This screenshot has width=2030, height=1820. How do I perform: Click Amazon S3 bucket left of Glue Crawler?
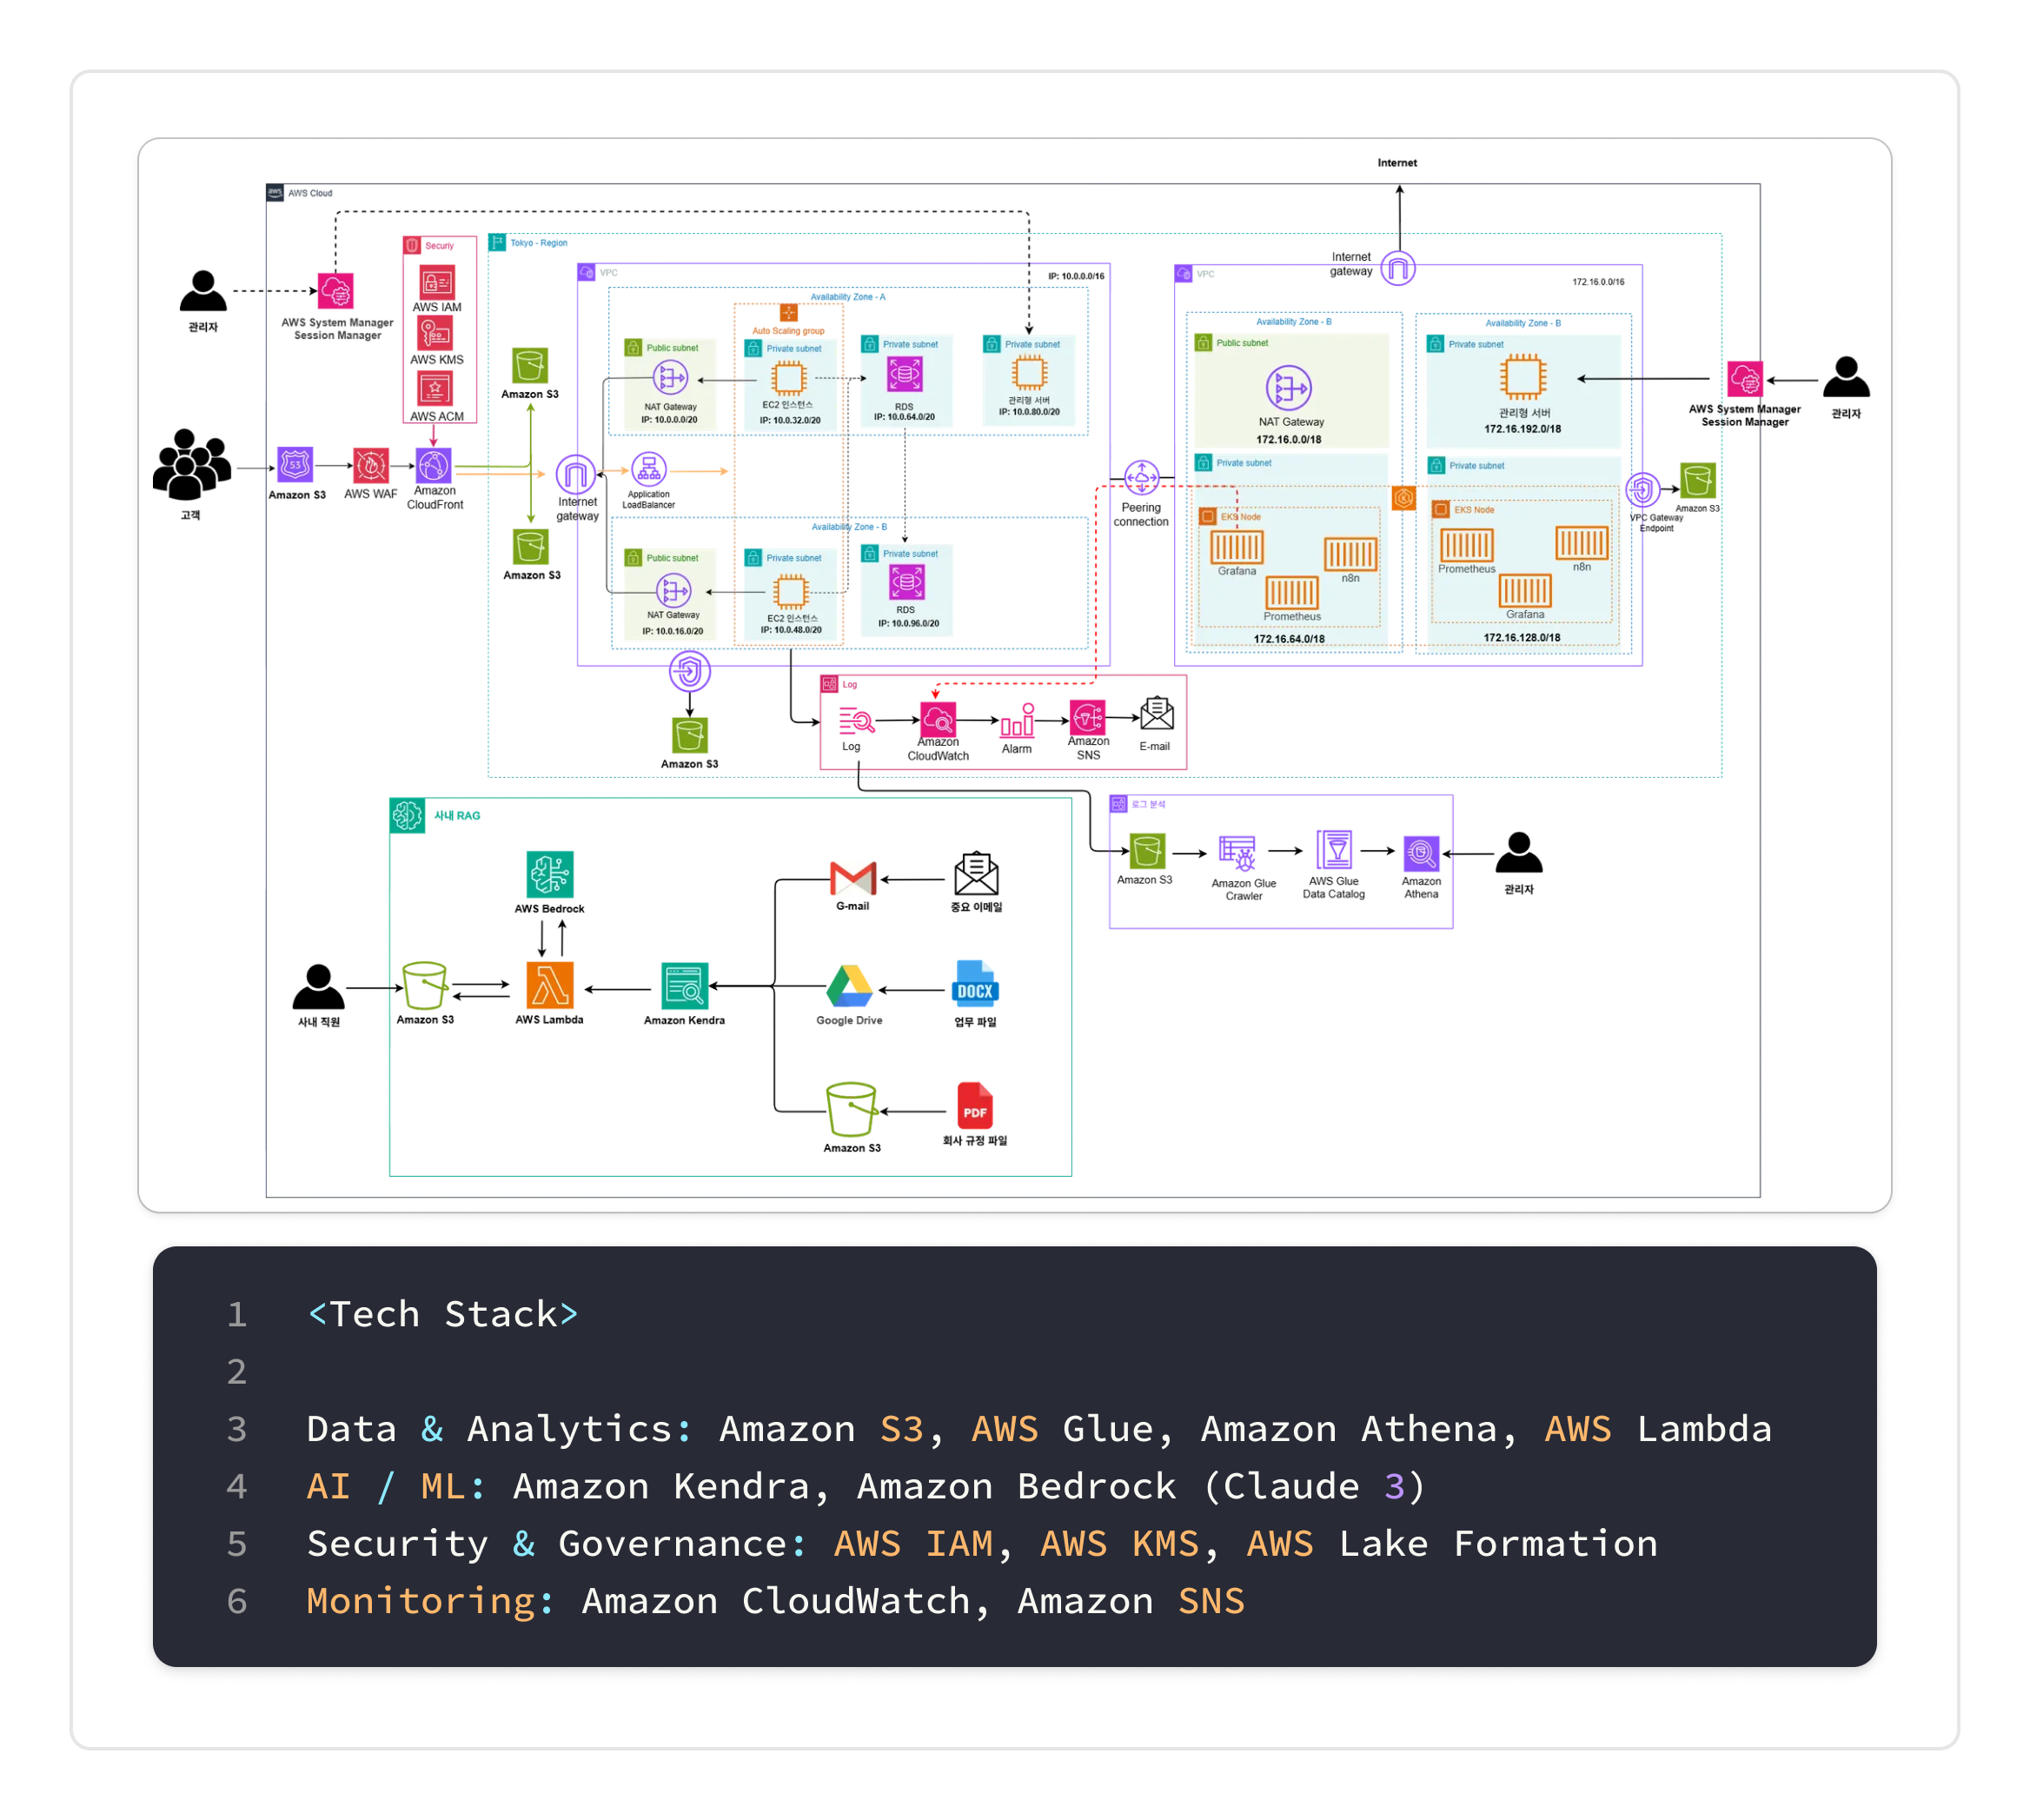point(1147,852)
